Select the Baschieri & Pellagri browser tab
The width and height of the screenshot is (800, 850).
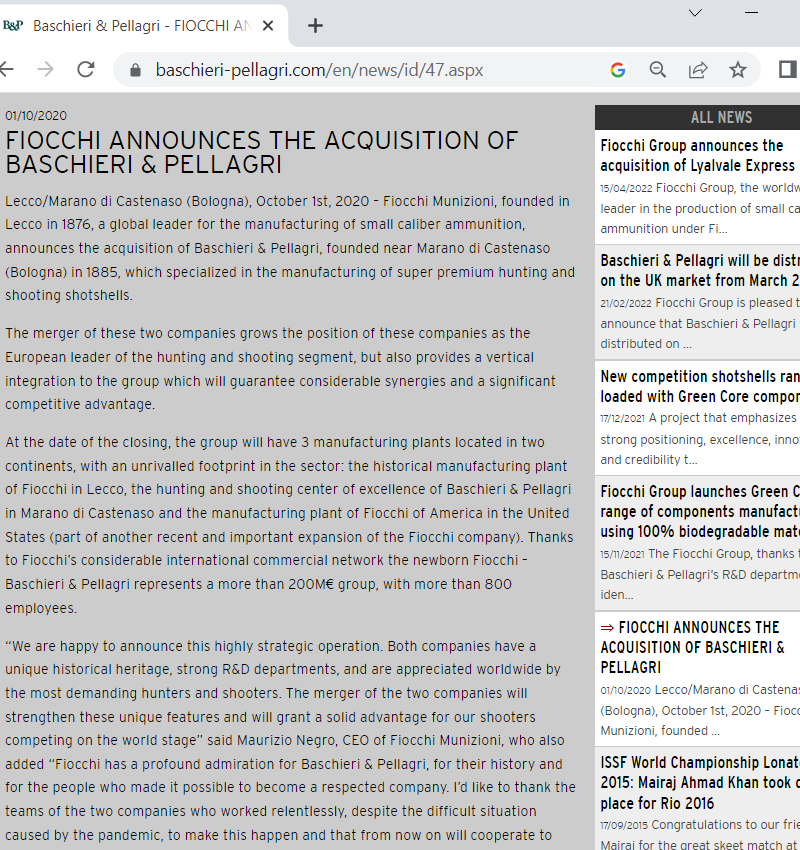pyautogui.click(x=142, y=25)
